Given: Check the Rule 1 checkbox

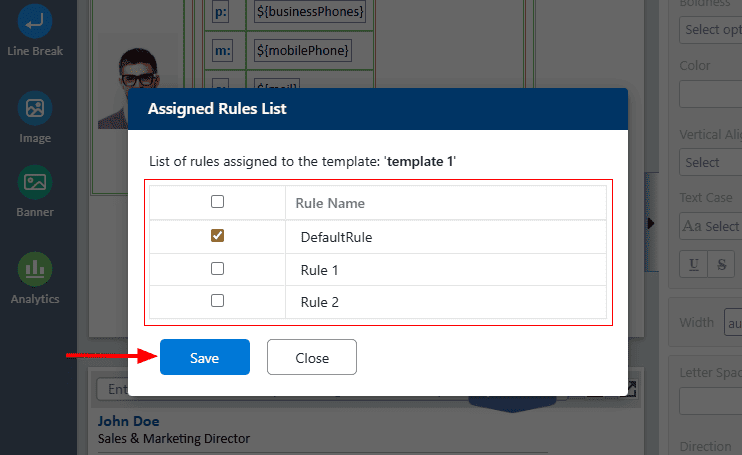Looking at the screenshot, I should pos(217,269).
